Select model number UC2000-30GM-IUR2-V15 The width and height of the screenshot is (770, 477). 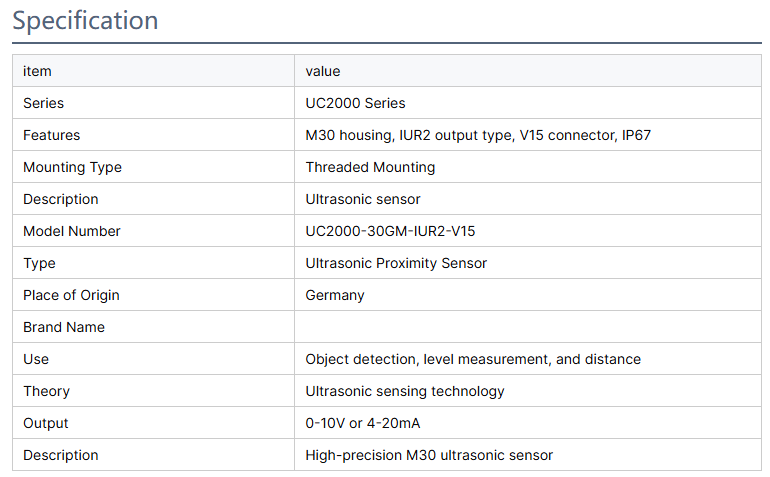pyautogui.click(x=390, y=231)
